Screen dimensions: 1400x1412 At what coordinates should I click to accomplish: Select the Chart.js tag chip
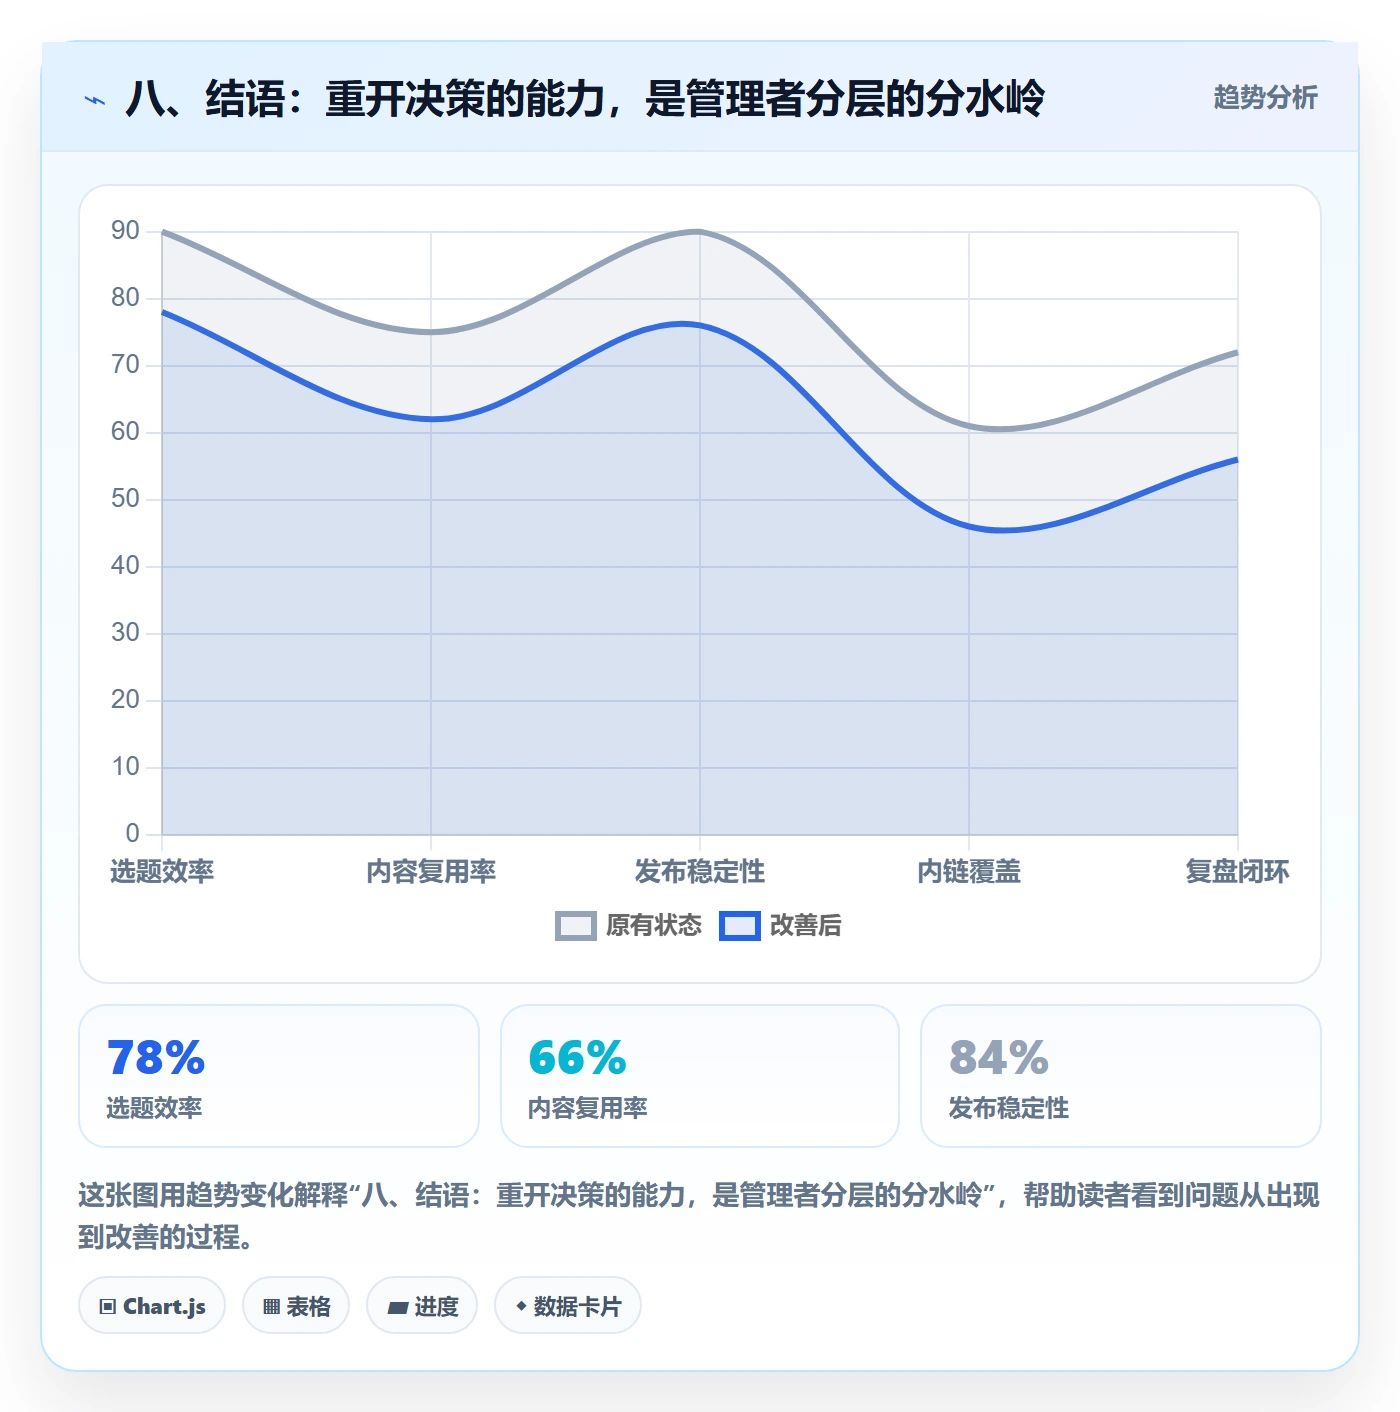pos(152,1305)
